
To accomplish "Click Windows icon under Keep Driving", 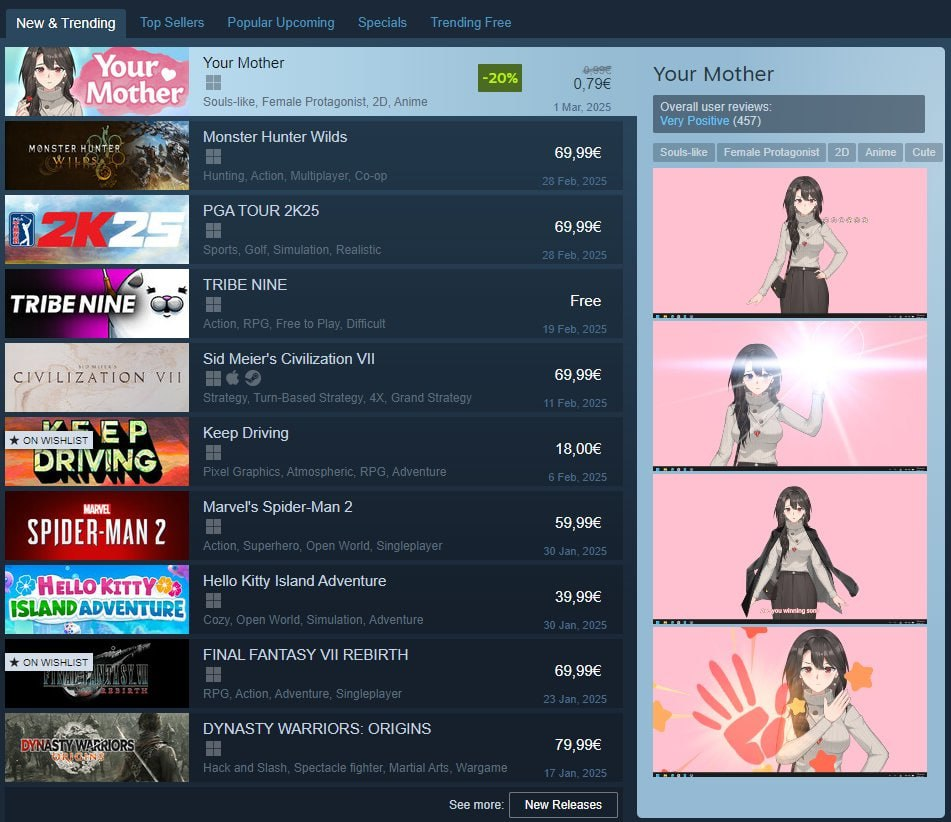I will coord(213,453).
